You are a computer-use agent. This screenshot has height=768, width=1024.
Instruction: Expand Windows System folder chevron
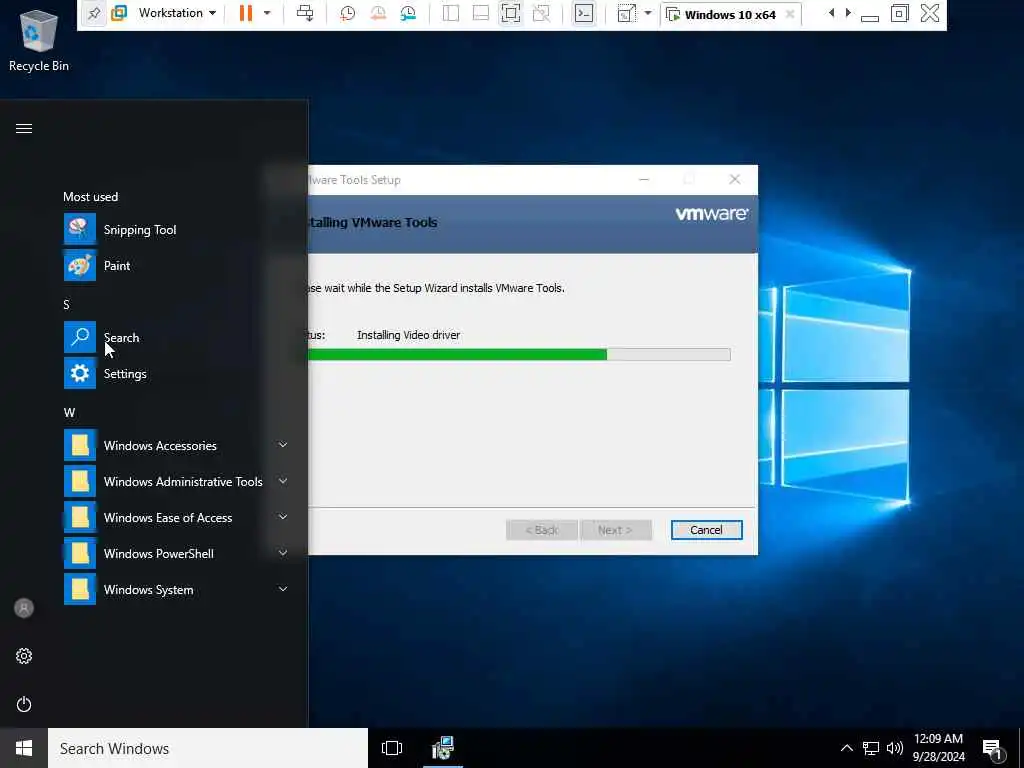coord(283,588)
